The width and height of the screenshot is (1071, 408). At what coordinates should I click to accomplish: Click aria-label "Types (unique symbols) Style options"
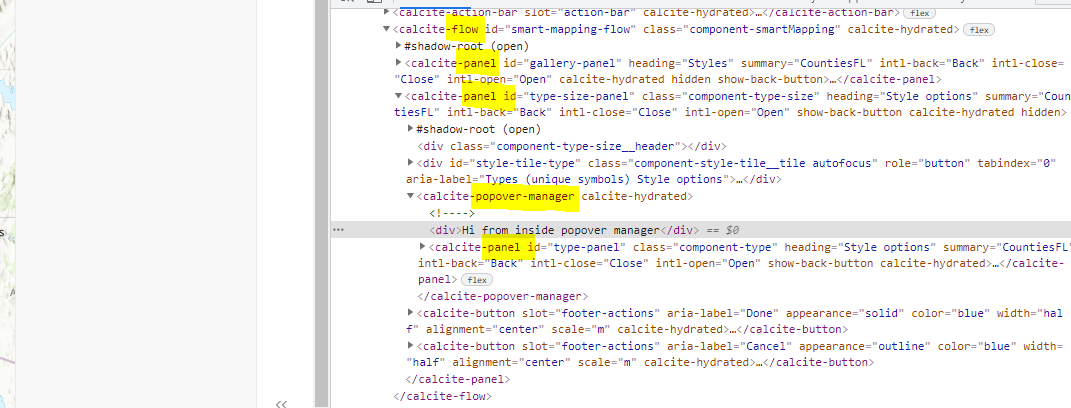pyautogui.click(x=602, y=180)
